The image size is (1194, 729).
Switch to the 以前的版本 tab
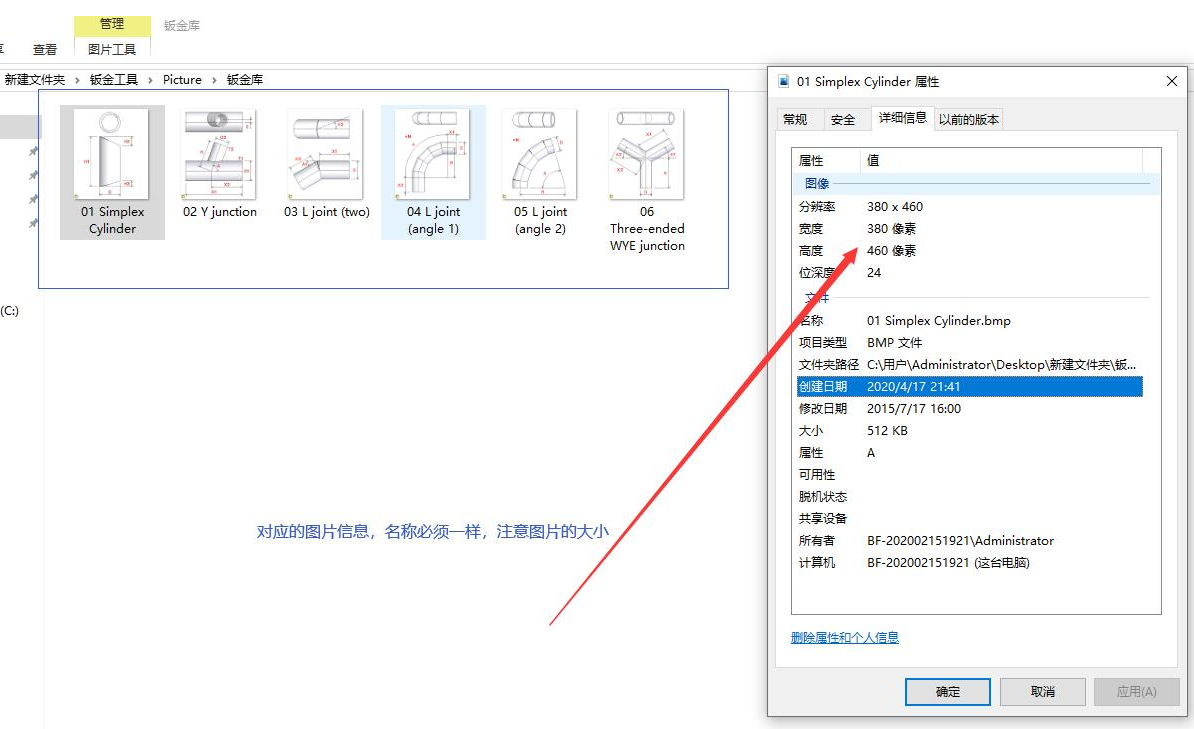(x=968, y=120)
